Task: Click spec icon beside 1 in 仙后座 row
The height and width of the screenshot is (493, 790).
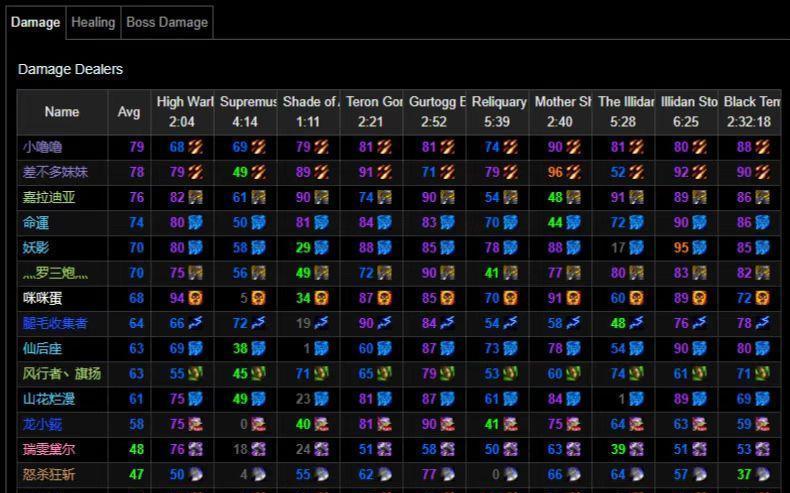Action: [321, 348]
